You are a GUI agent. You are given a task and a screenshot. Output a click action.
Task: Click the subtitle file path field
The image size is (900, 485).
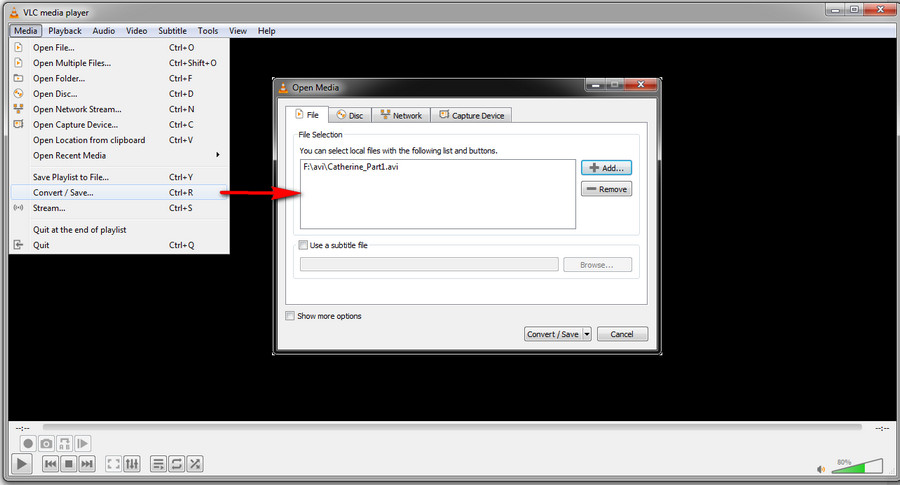coord(429,265)
